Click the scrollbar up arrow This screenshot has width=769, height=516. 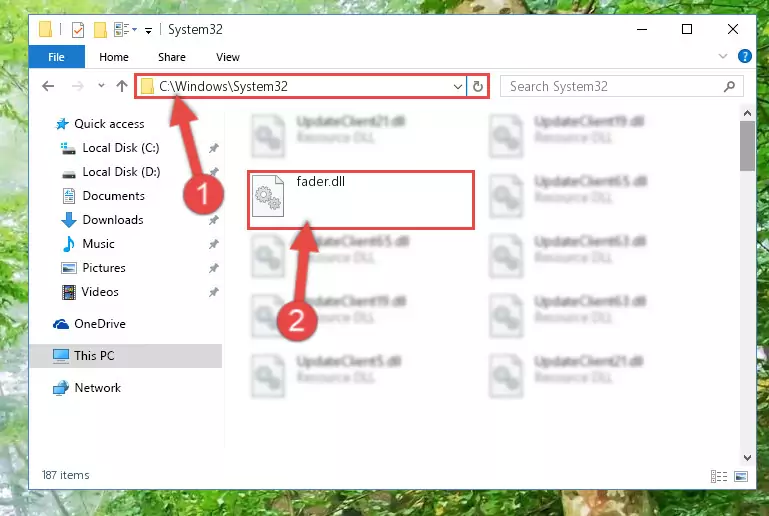[x=747, y=113]
